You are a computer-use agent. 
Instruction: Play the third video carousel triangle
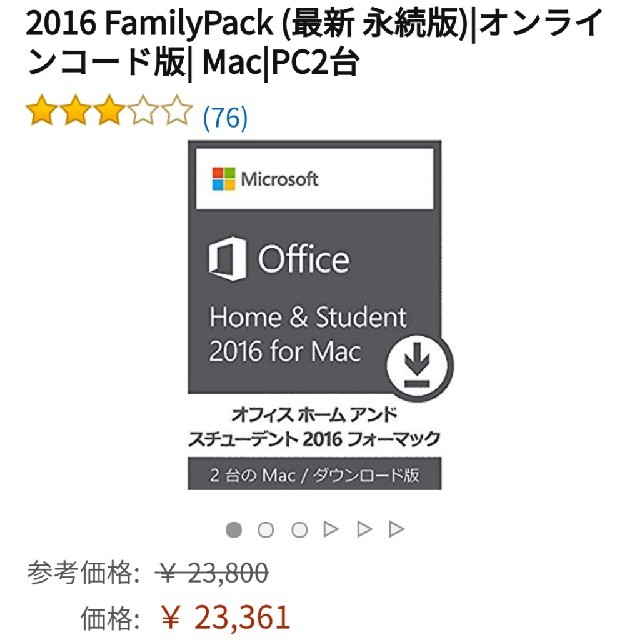[x=396, y=529]
